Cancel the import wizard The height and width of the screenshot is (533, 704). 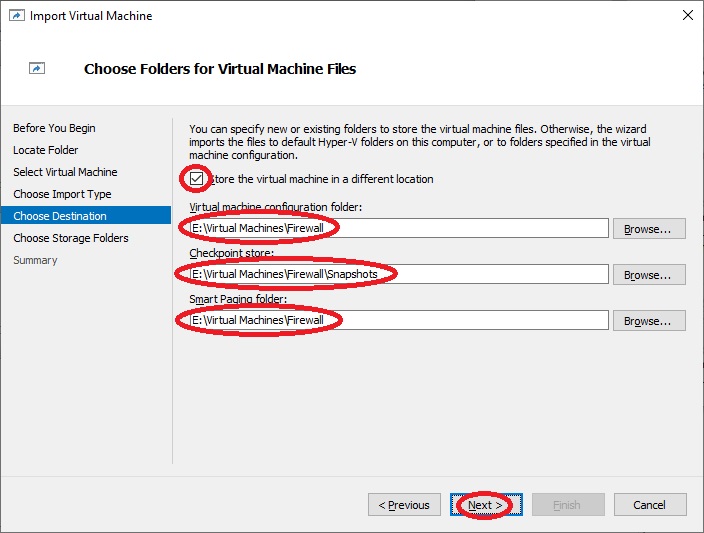tap(650, 505)
